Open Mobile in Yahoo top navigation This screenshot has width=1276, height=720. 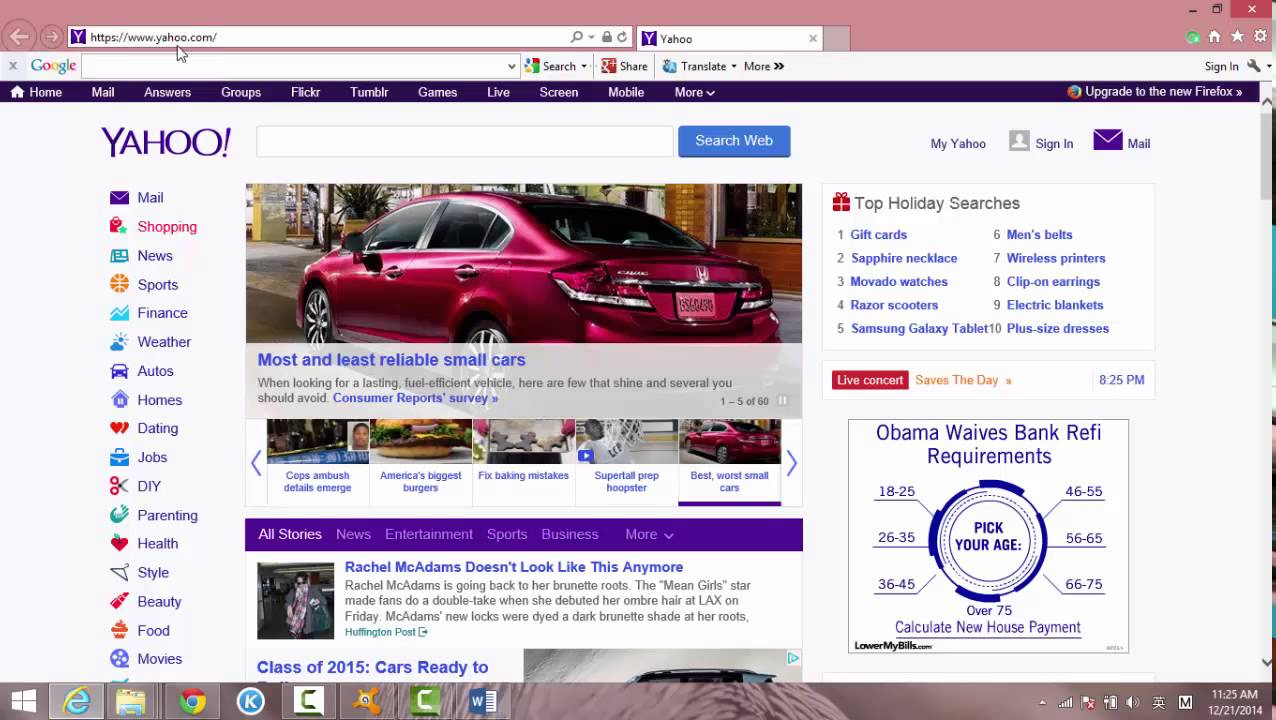626,92
